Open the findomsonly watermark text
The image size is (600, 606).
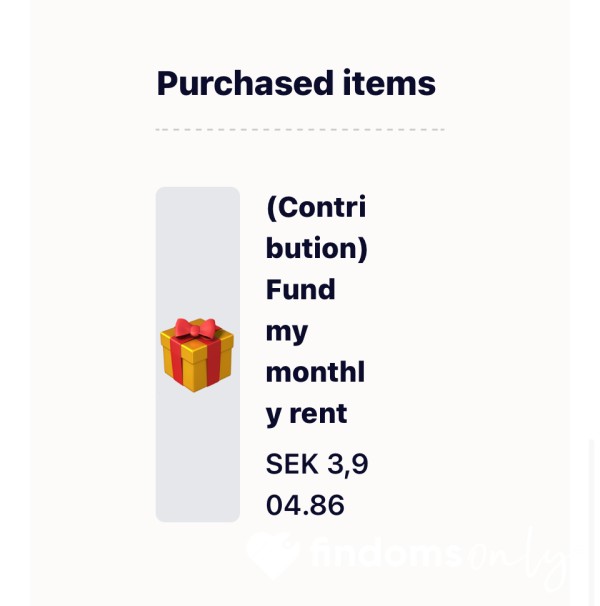(406, 555)
